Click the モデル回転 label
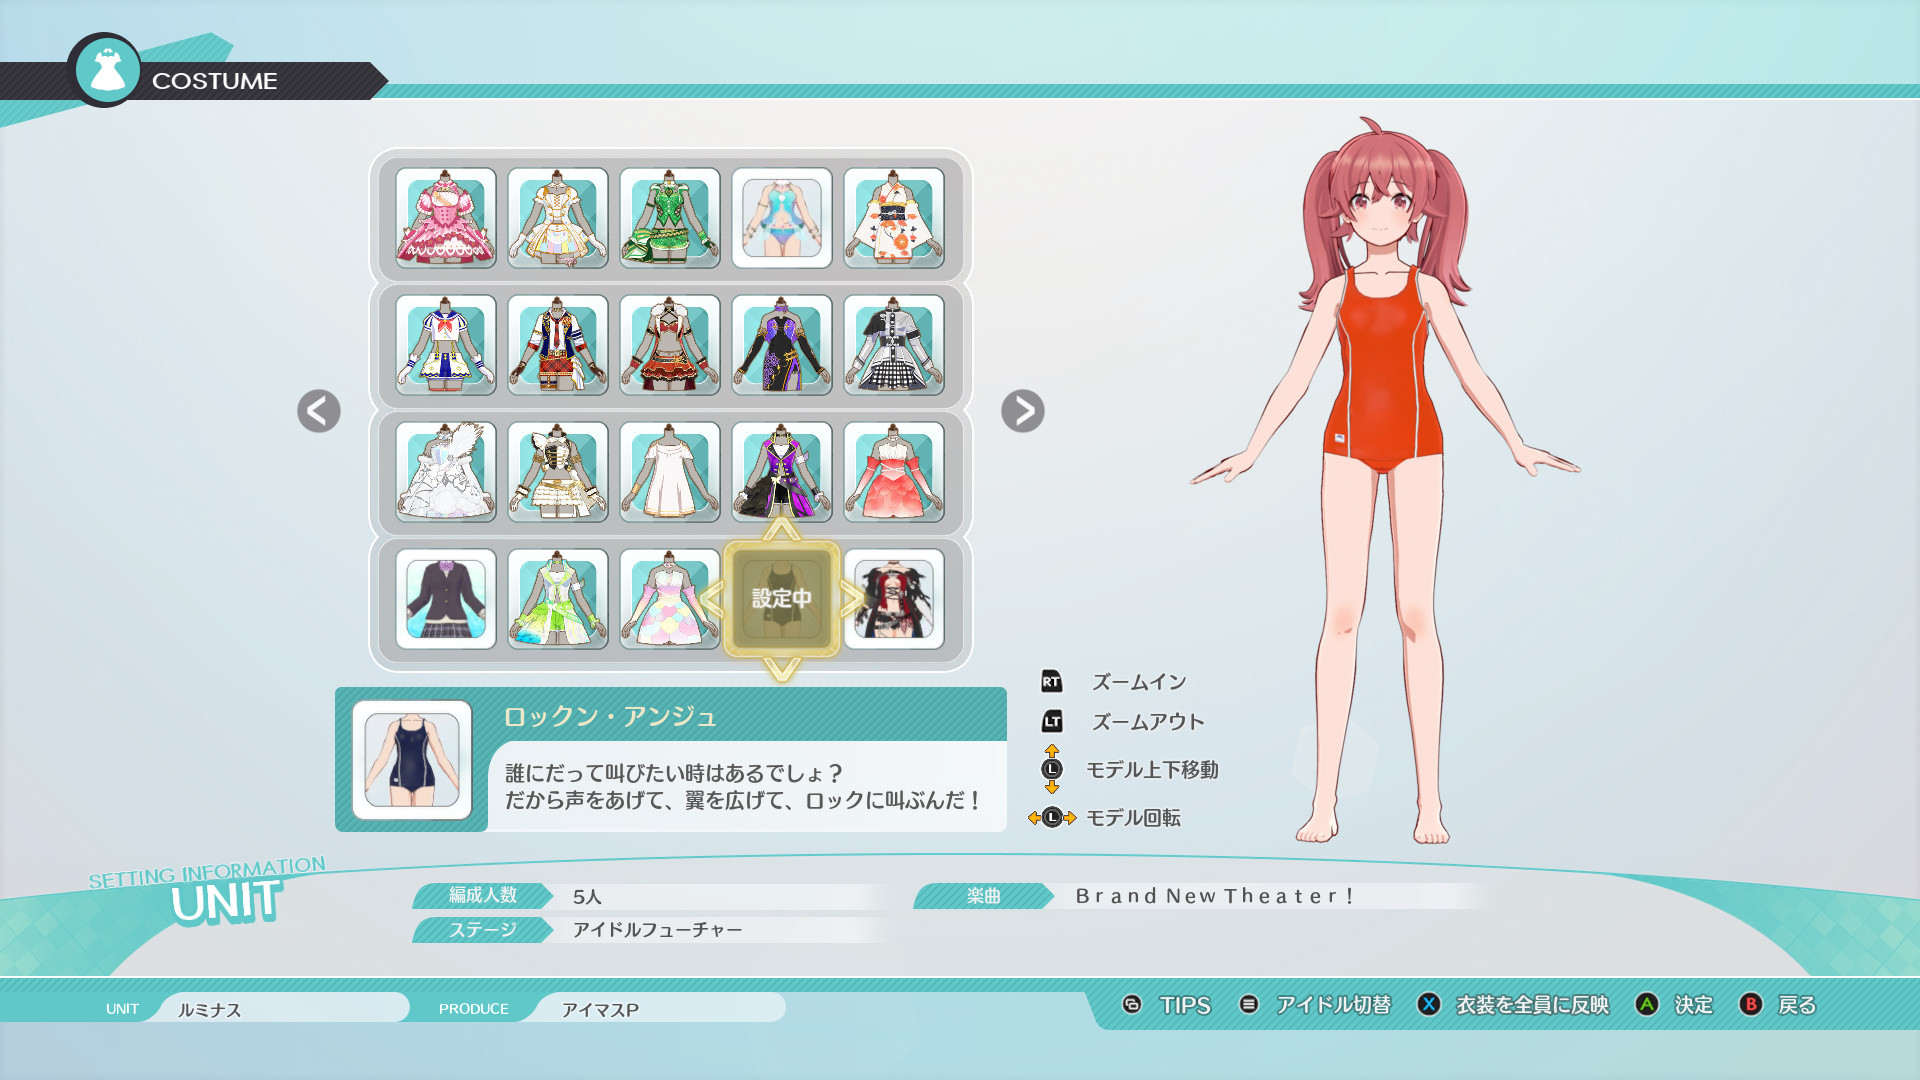The height and width of the screenshot is (1080, 1920). [1133, 818]
